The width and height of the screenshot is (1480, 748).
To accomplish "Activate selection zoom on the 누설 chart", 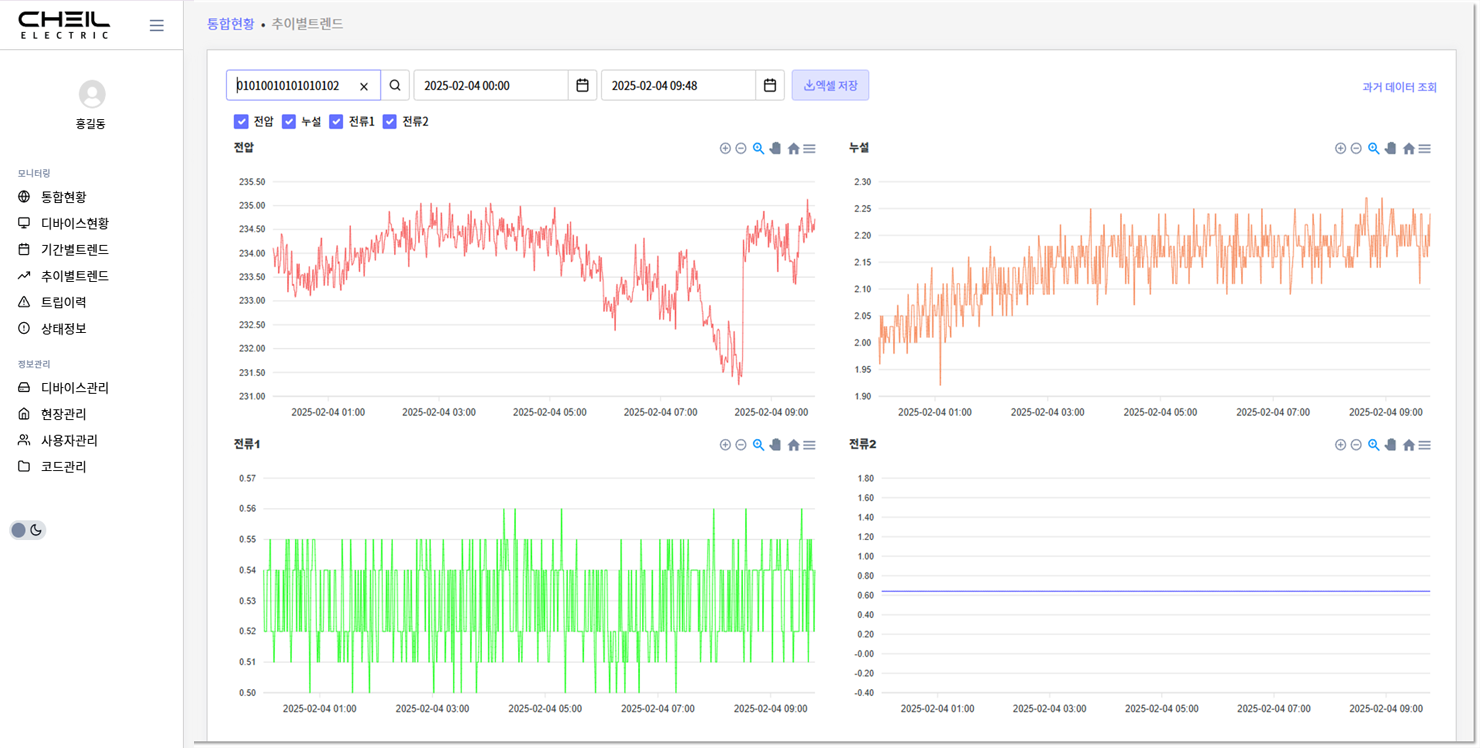I will click(x=1373, y=149).
